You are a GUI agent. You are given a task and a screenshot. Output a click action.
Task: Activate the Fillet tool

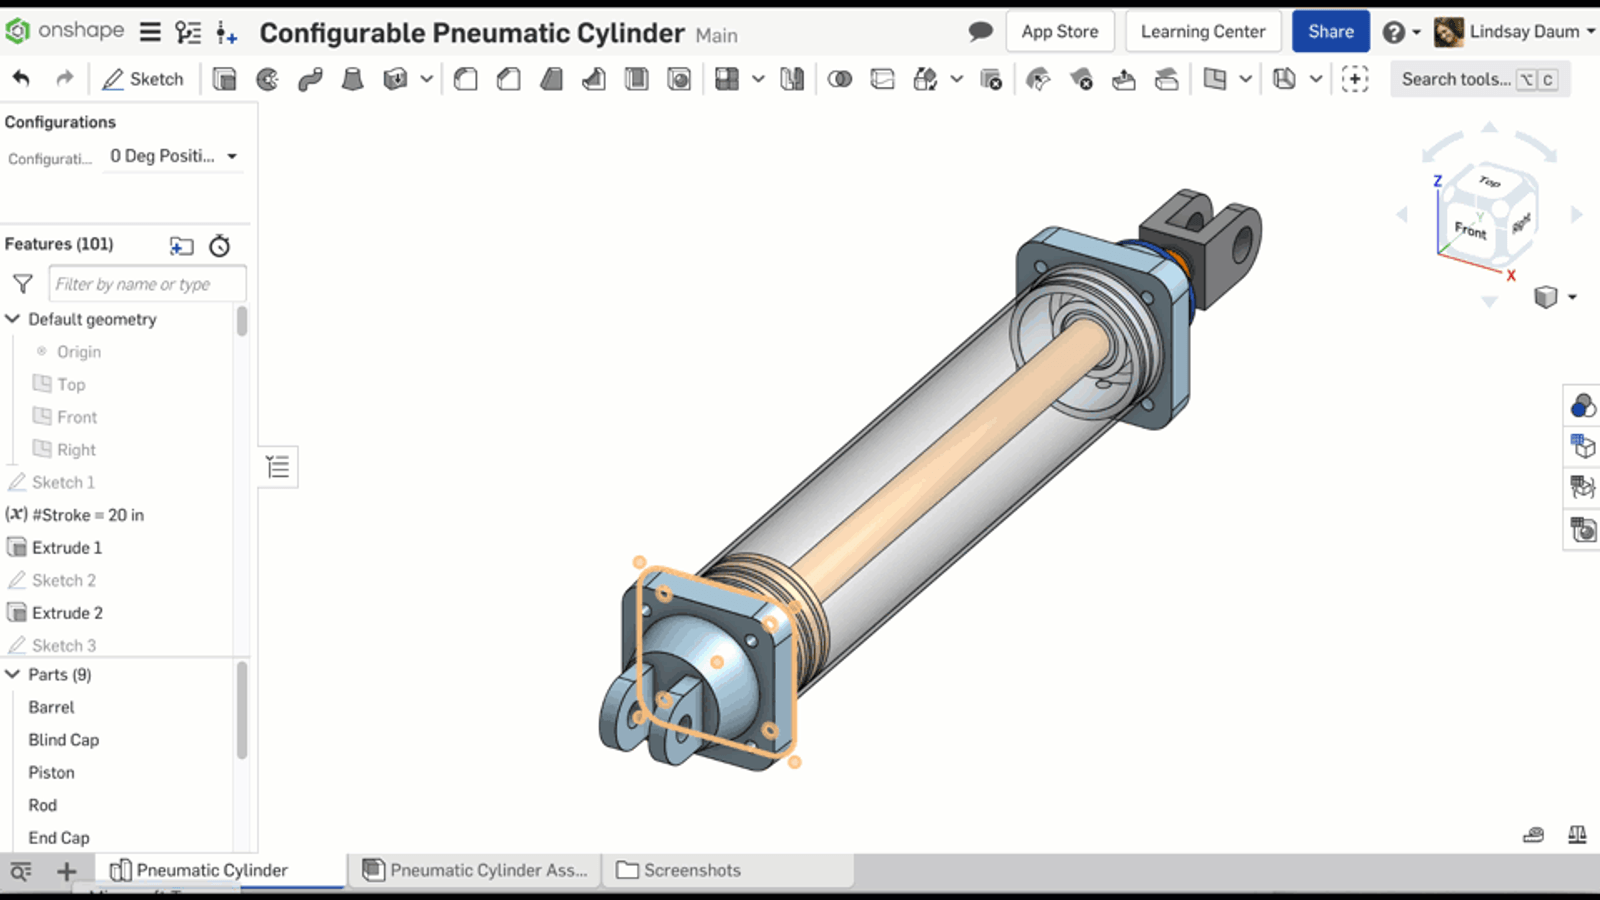[465, 79]
